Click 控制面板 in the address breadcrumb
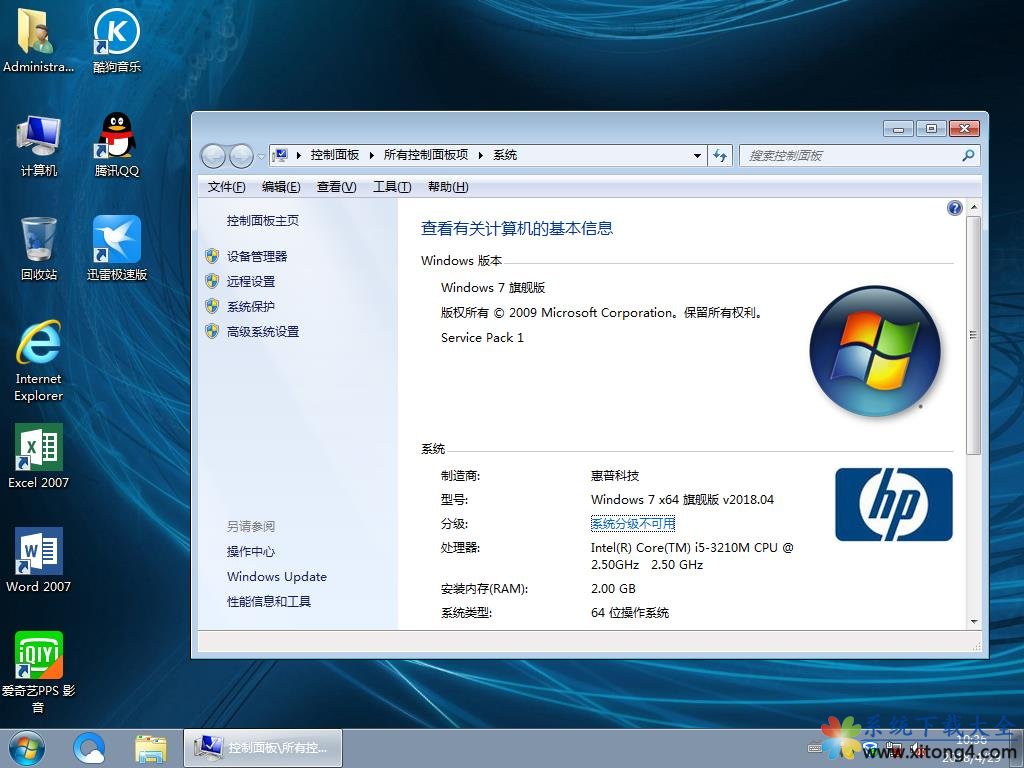This screenshot has height=768, width=1024. pos(335,155)
